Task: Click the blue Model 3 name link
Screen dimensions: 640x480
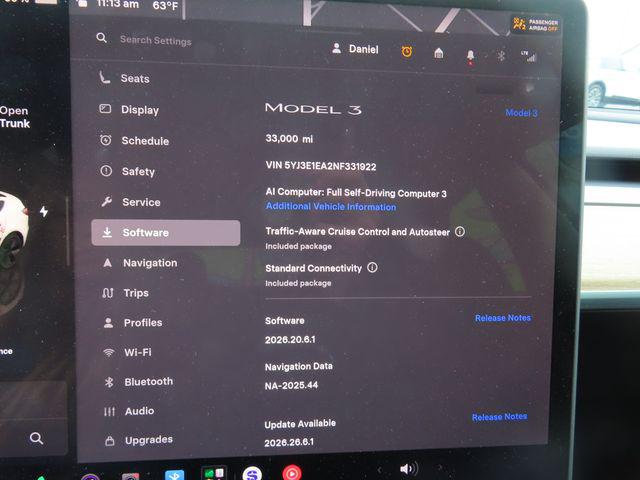Action: coord(521,113)
